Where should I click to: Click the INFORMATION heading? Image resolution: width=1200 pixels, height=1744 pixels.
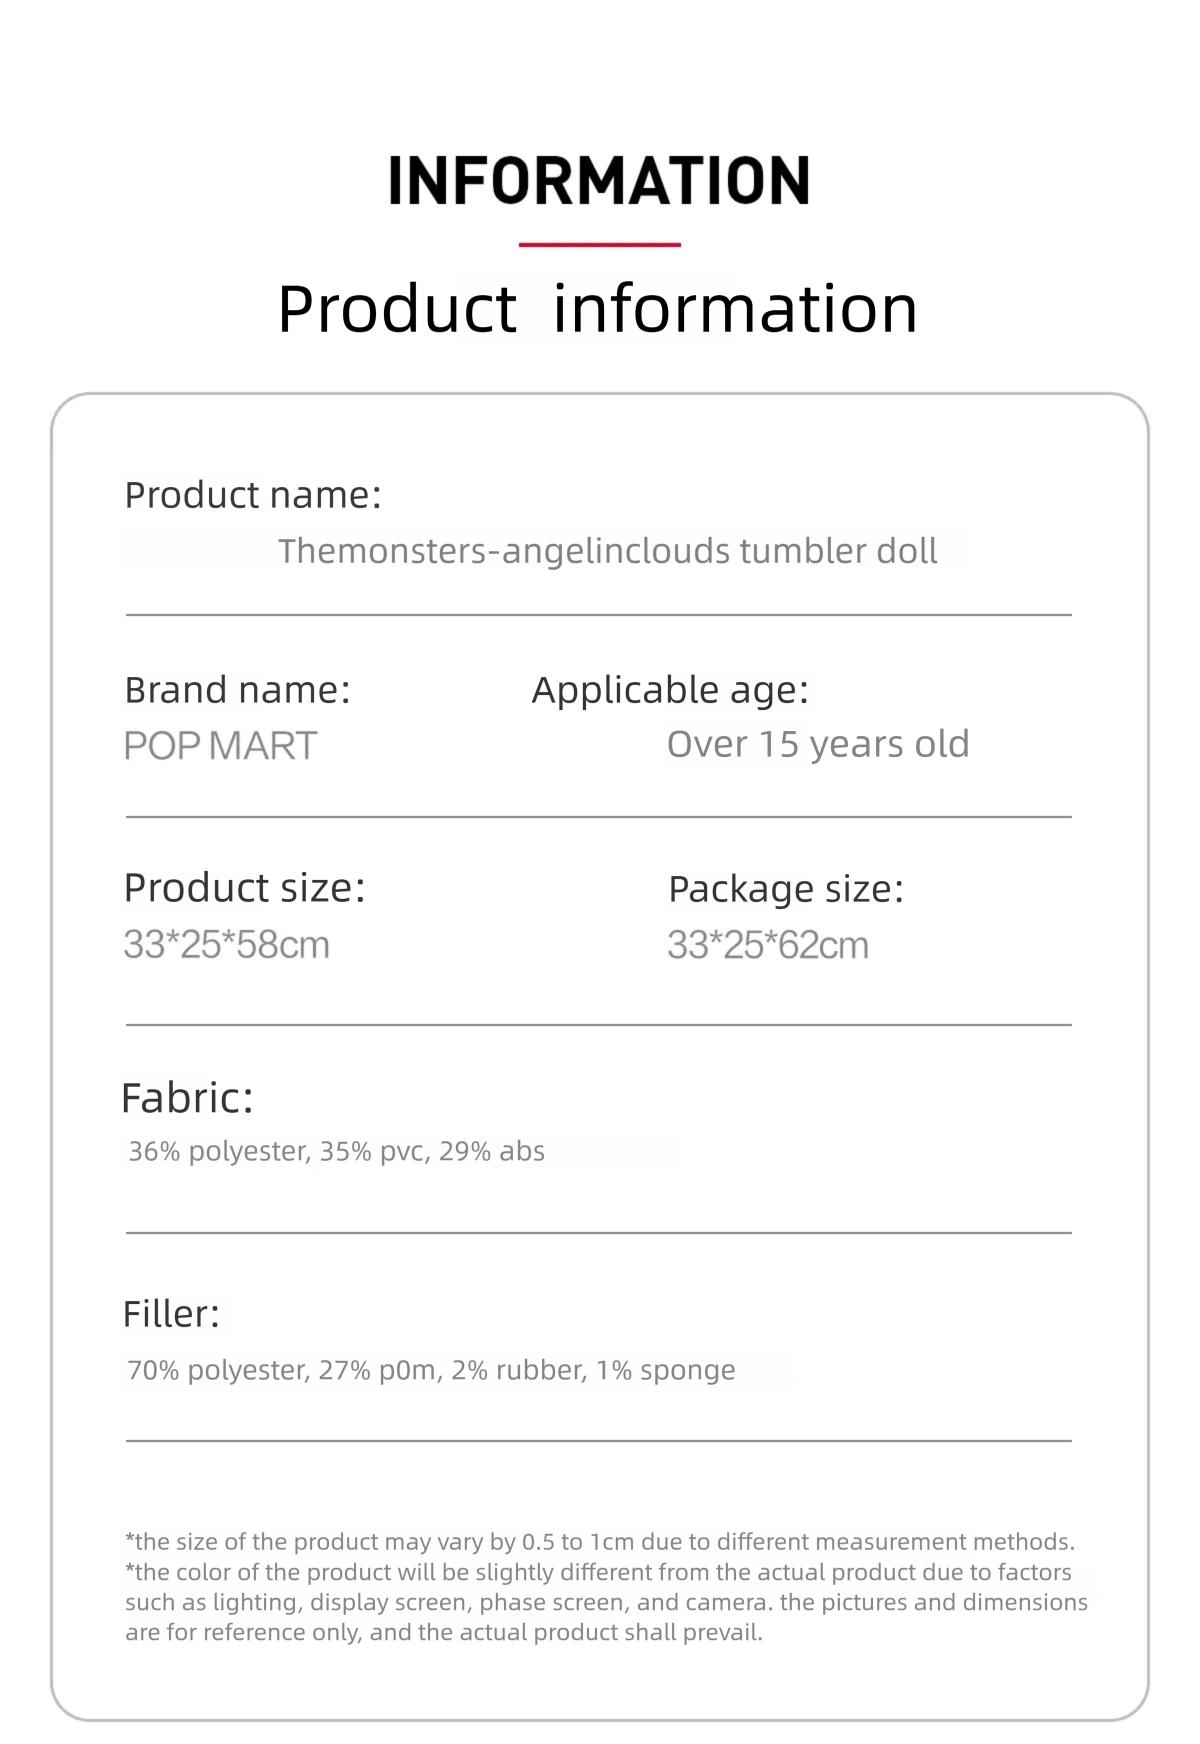click(599, 180)
